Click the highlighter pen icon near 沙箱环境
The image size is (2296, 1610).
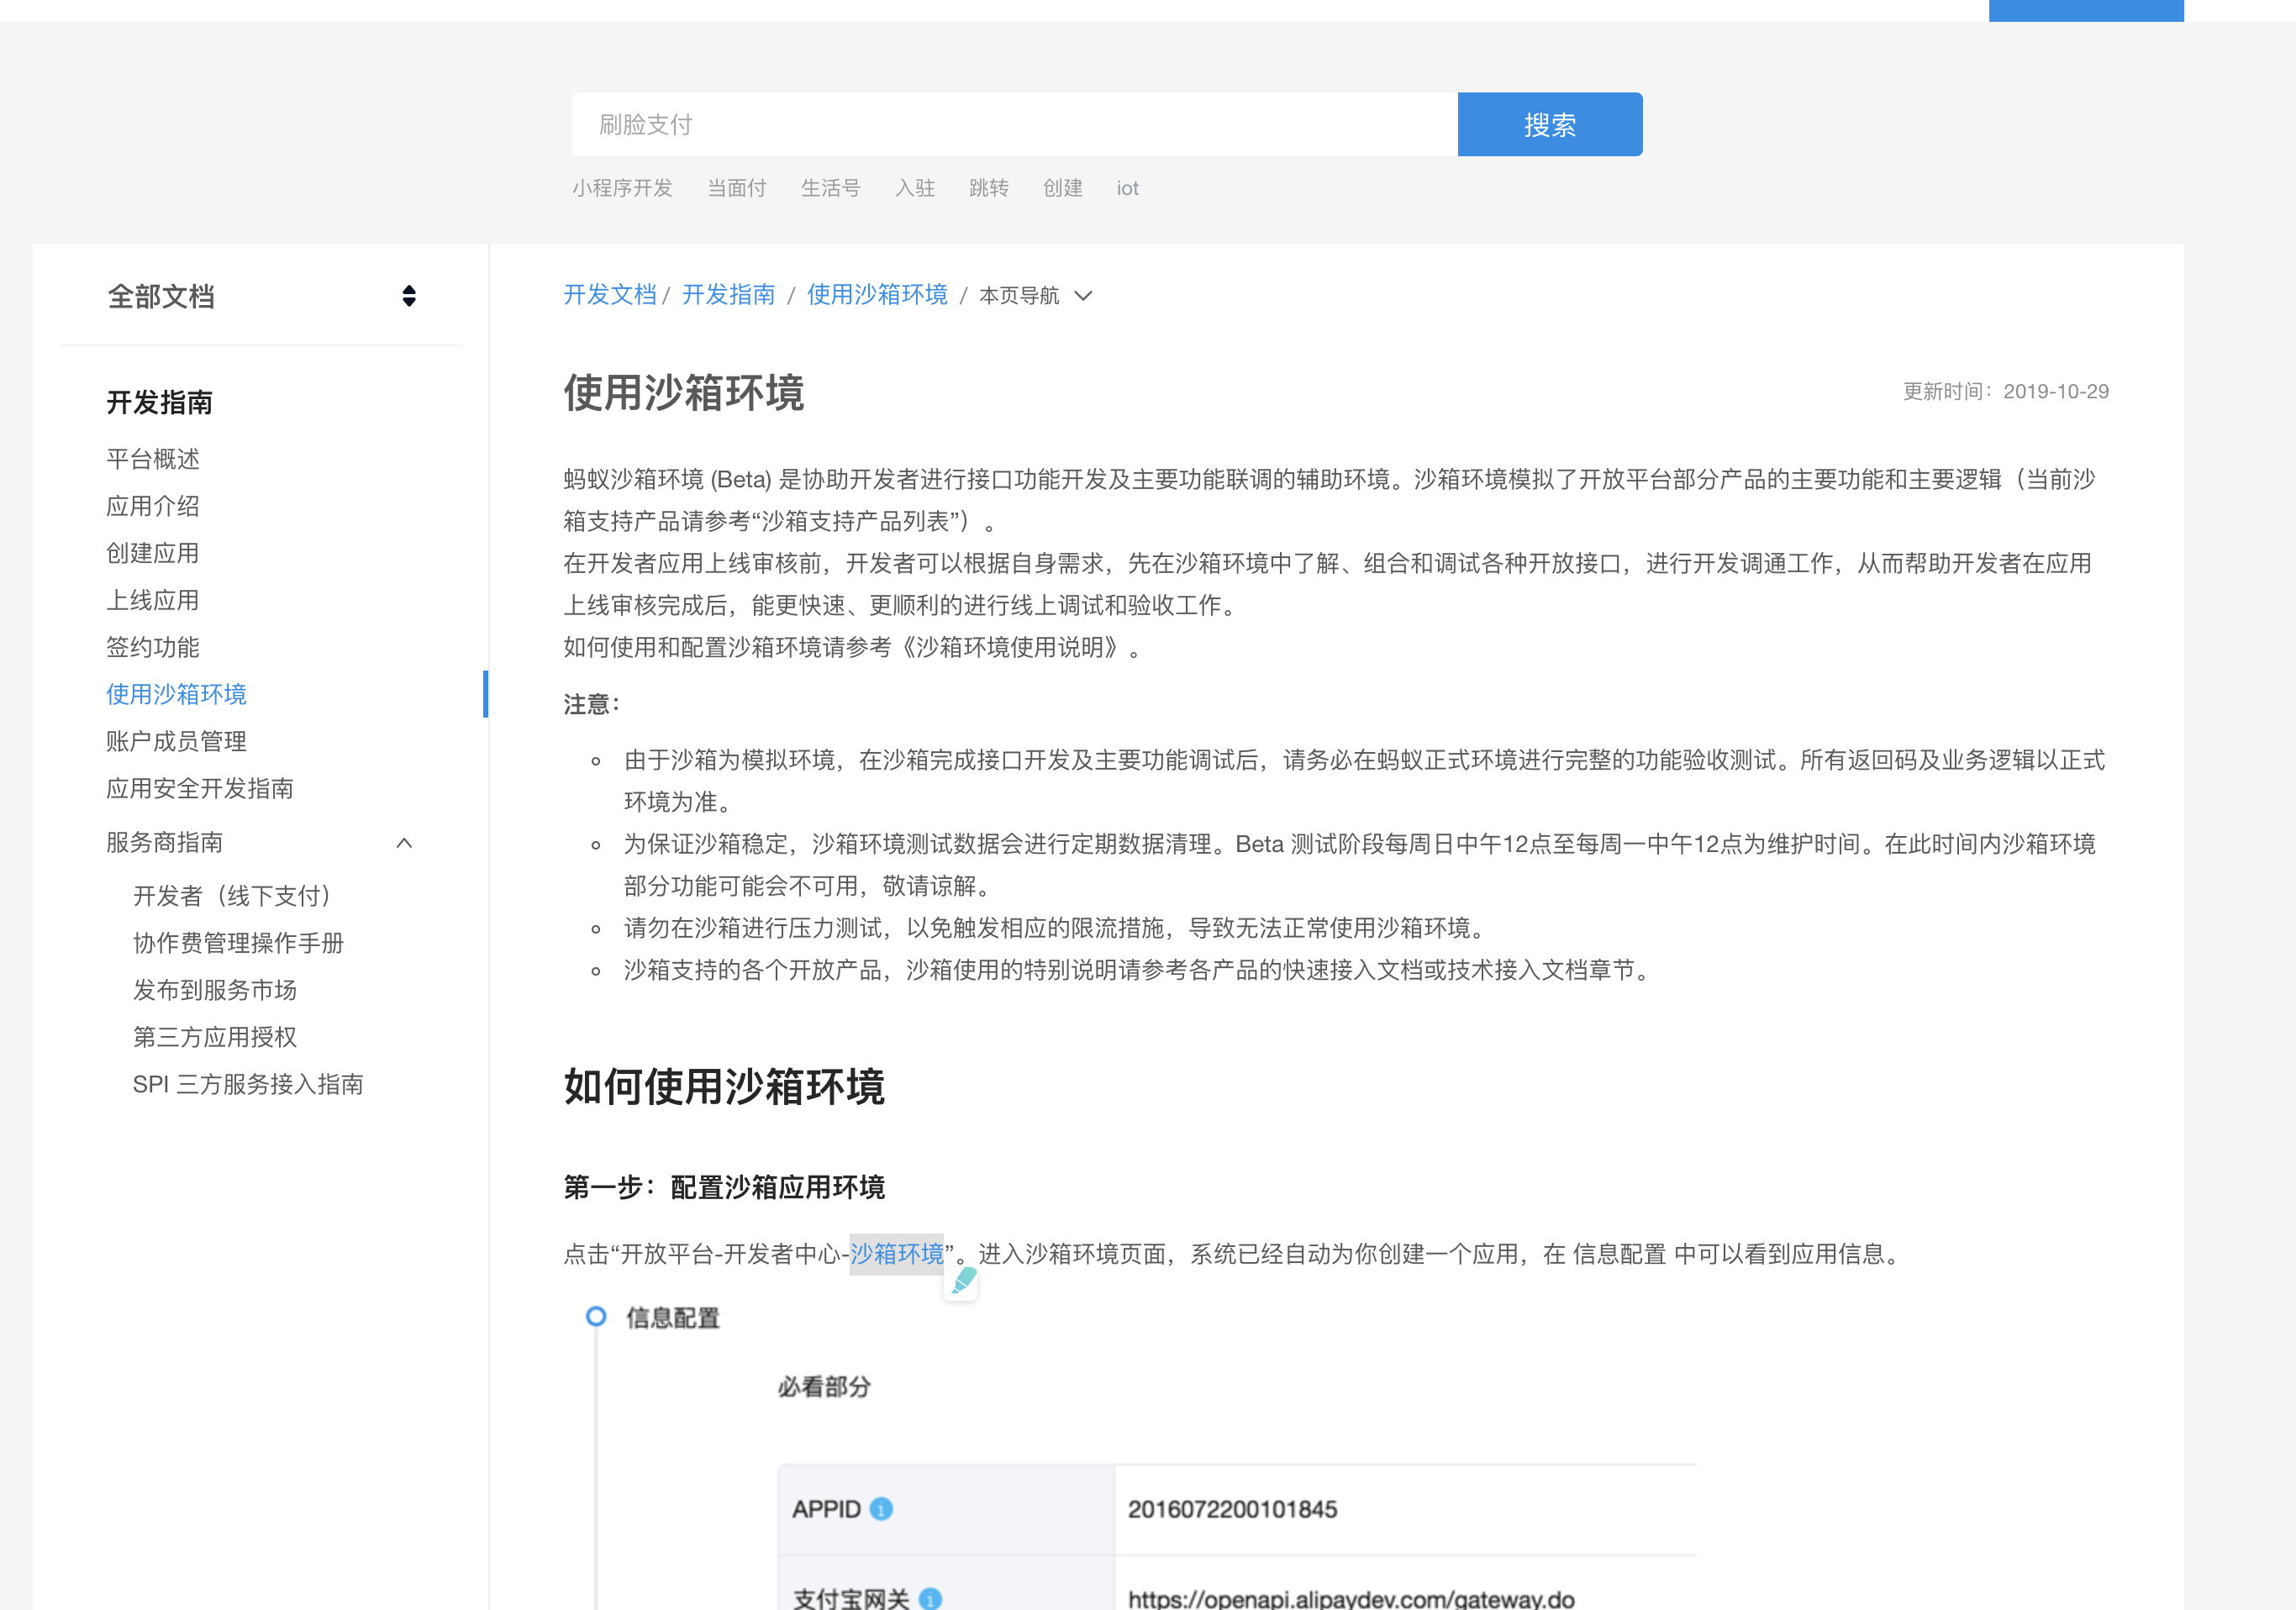click(962, 1282)
